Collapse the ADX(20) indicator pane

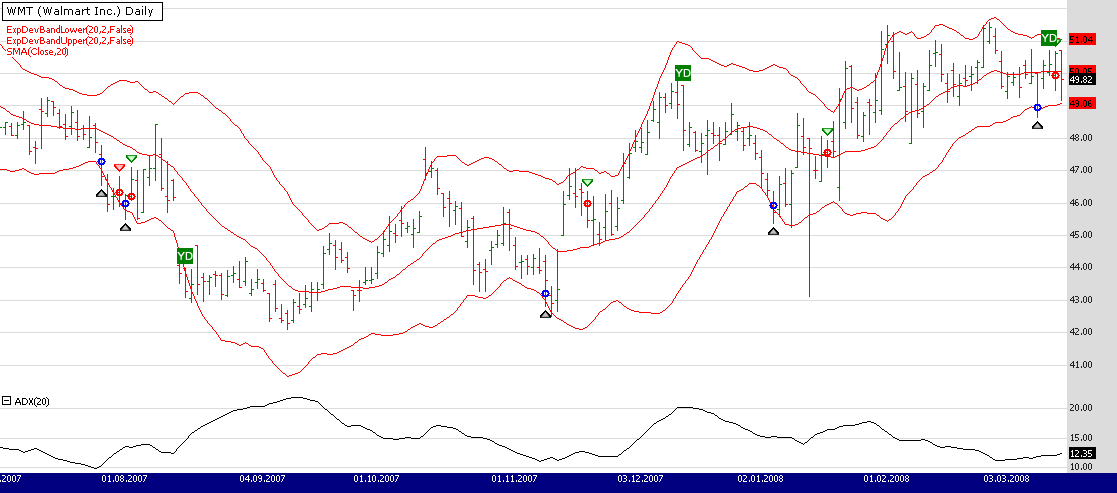pos(6,401)
